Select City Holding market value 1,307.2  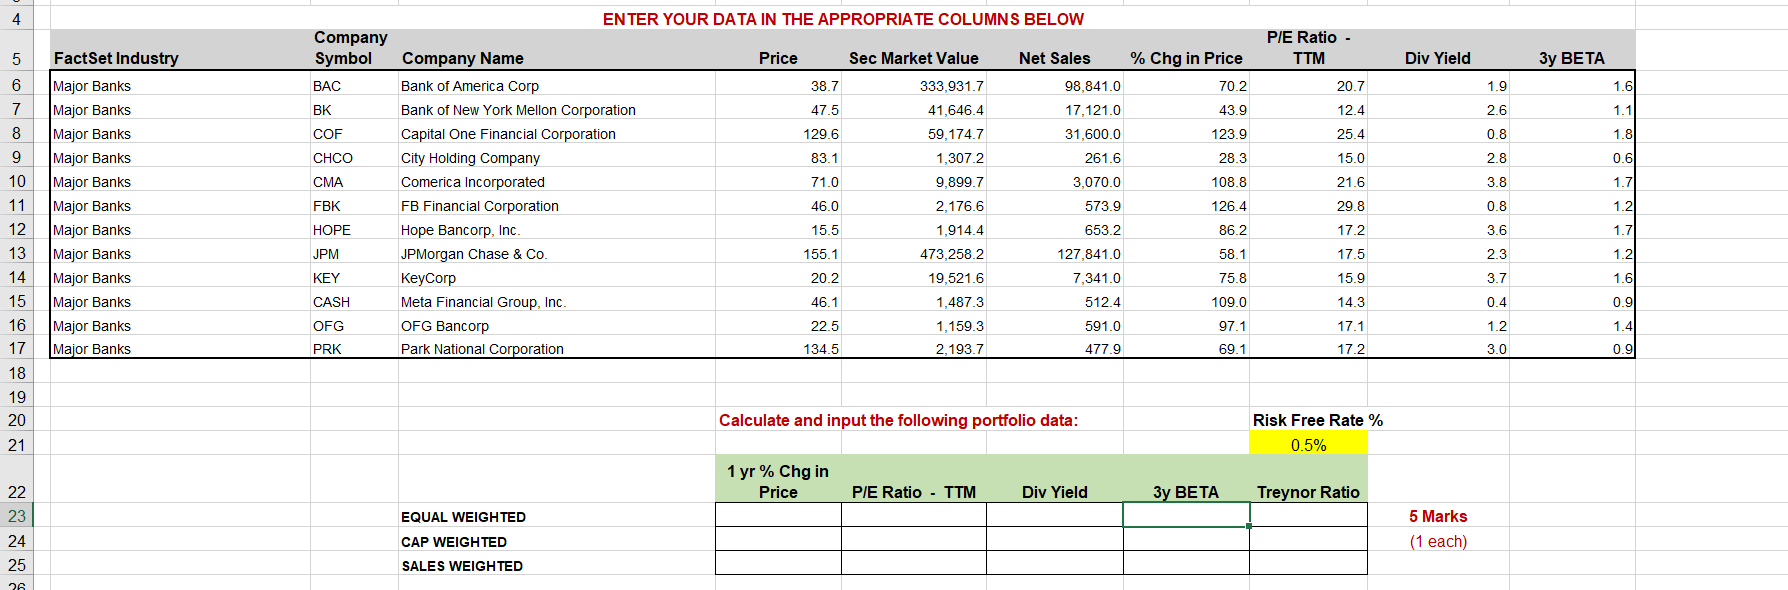coord(914,157)
